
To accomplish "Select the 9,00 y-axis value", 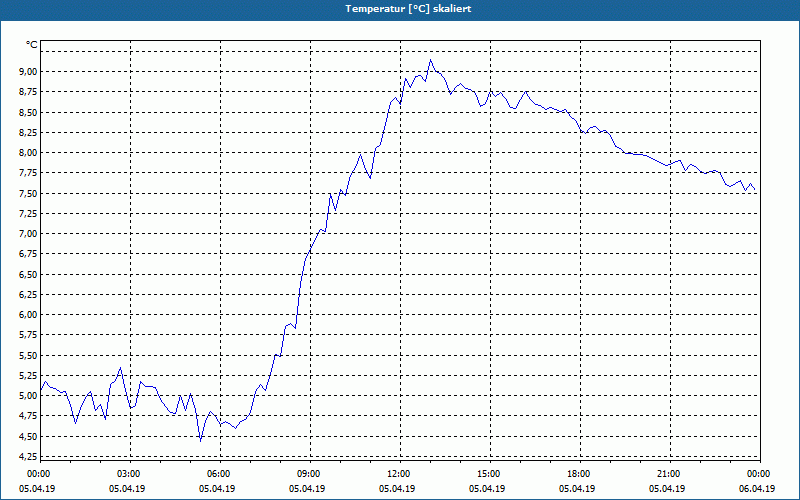I will pyautogui.click(x=28, y=72).
